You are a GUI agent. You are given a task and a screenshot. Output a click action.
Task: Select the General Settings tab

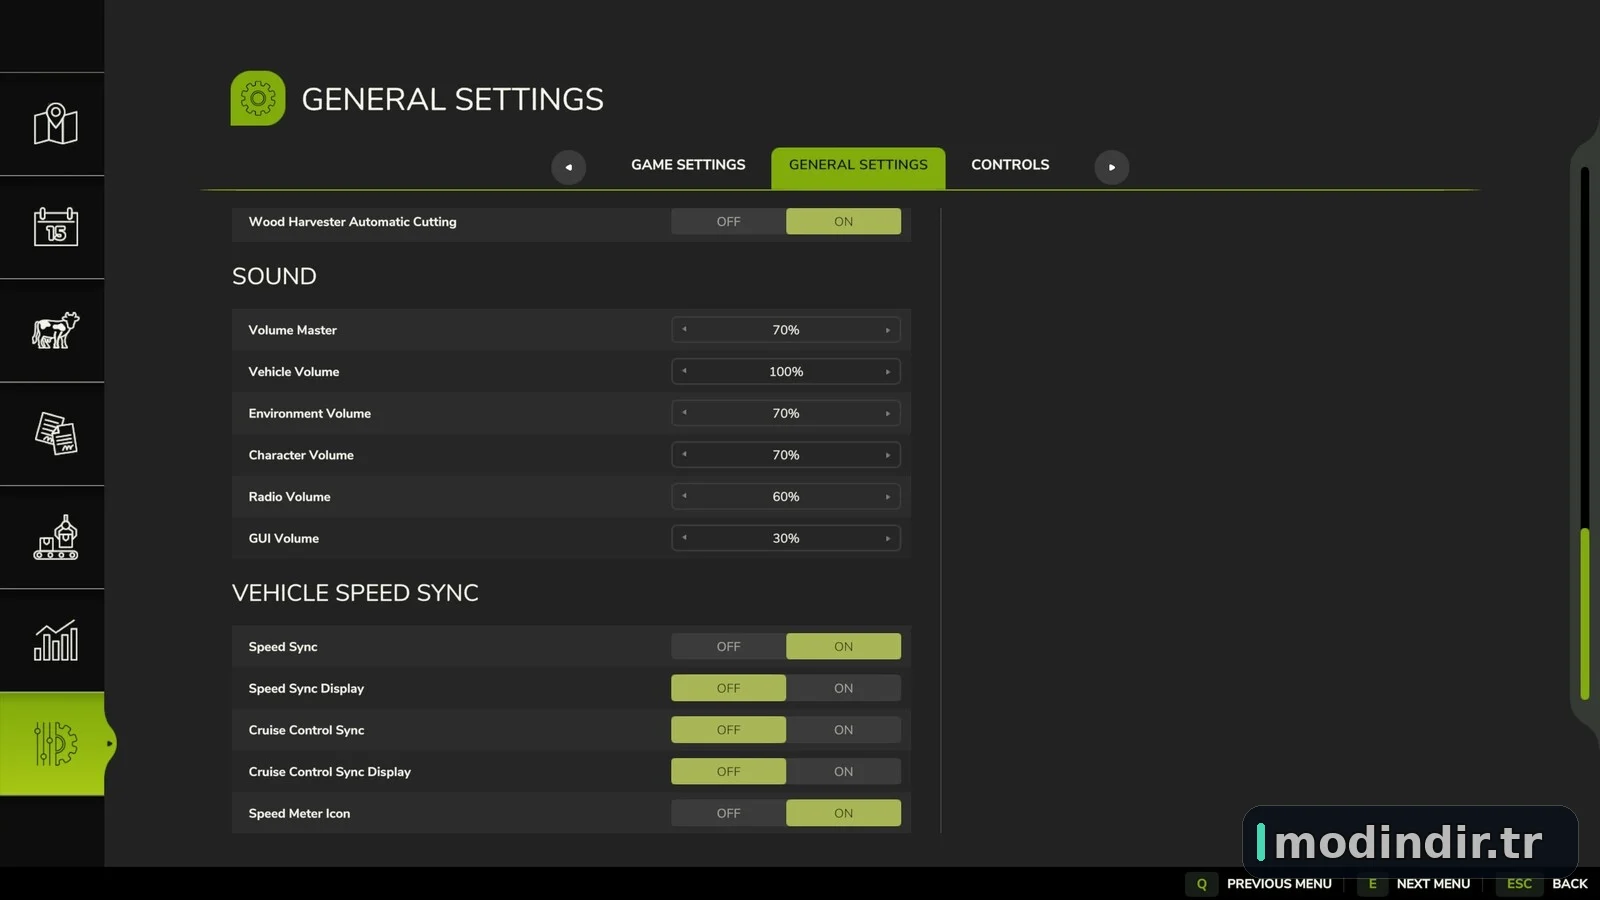click(x=858, y=167)
